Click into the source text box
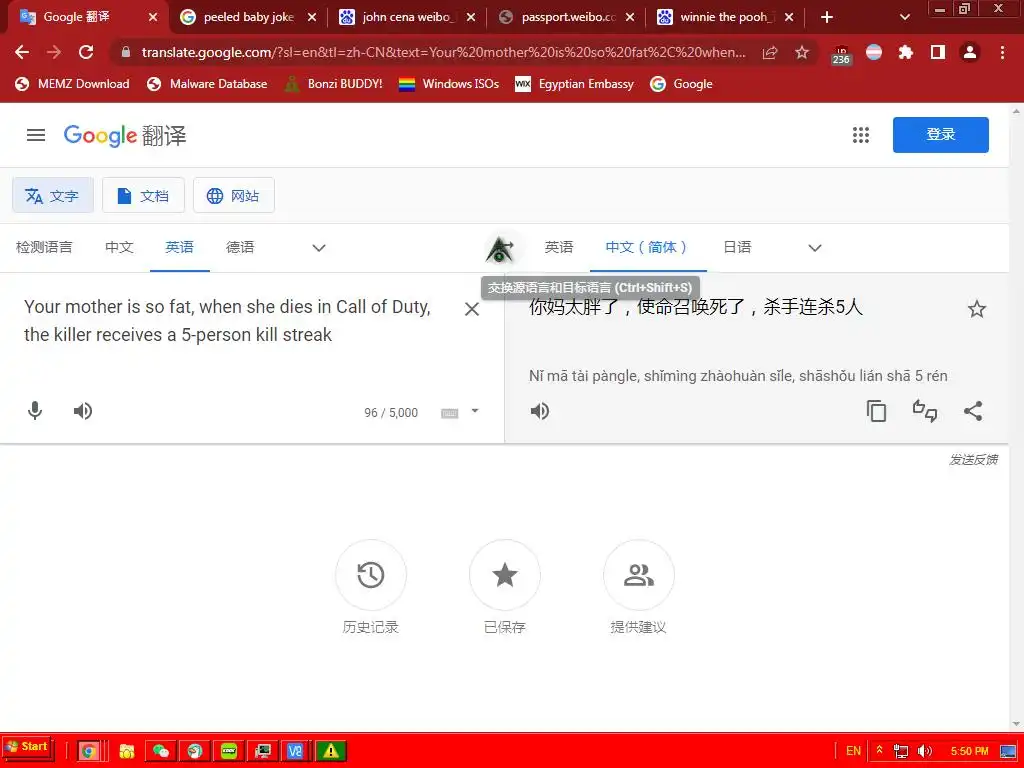Screen dimensions: 1024x768 pos(229,321)
